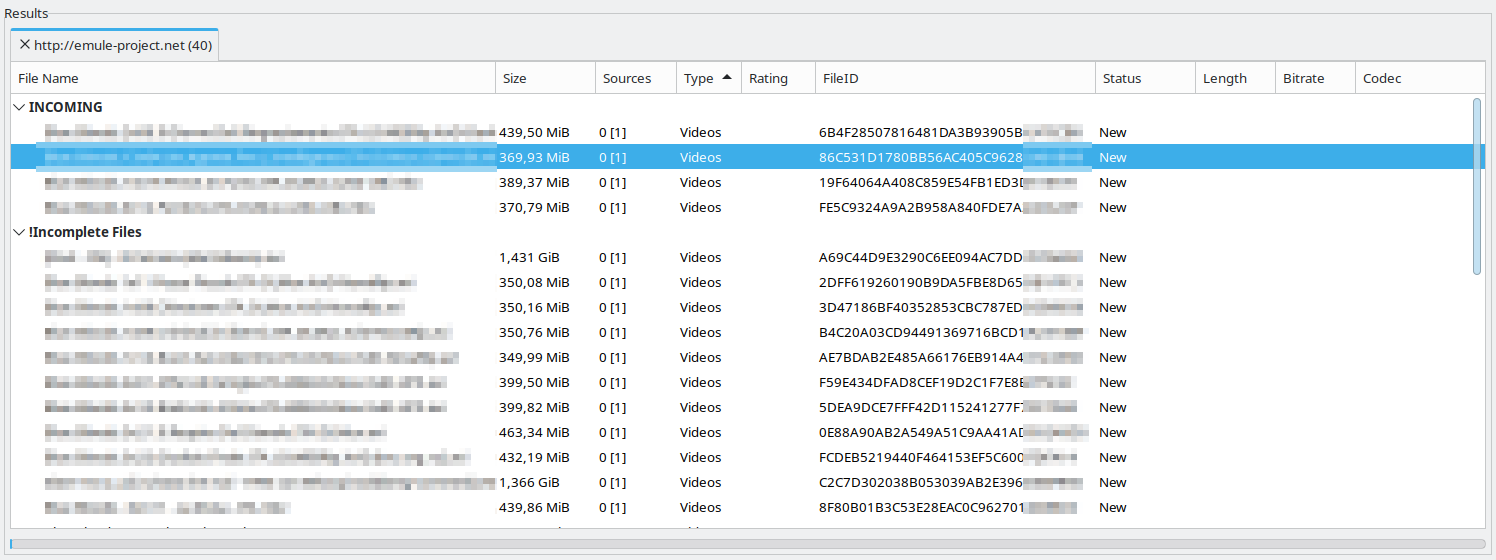Screen dimensions: 1496x560
Task: Click New status in 439,50 MiB row
Action: (x=1113, y=132)
